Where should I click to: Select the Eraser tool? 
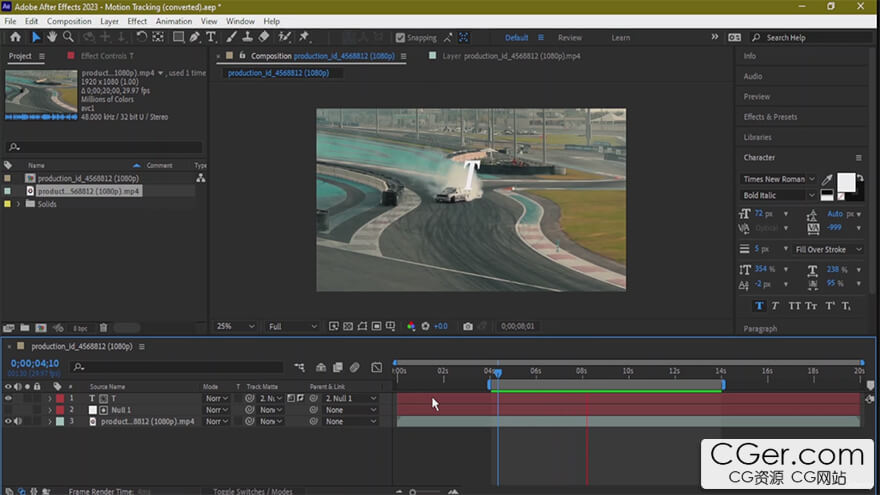(264, 37)
